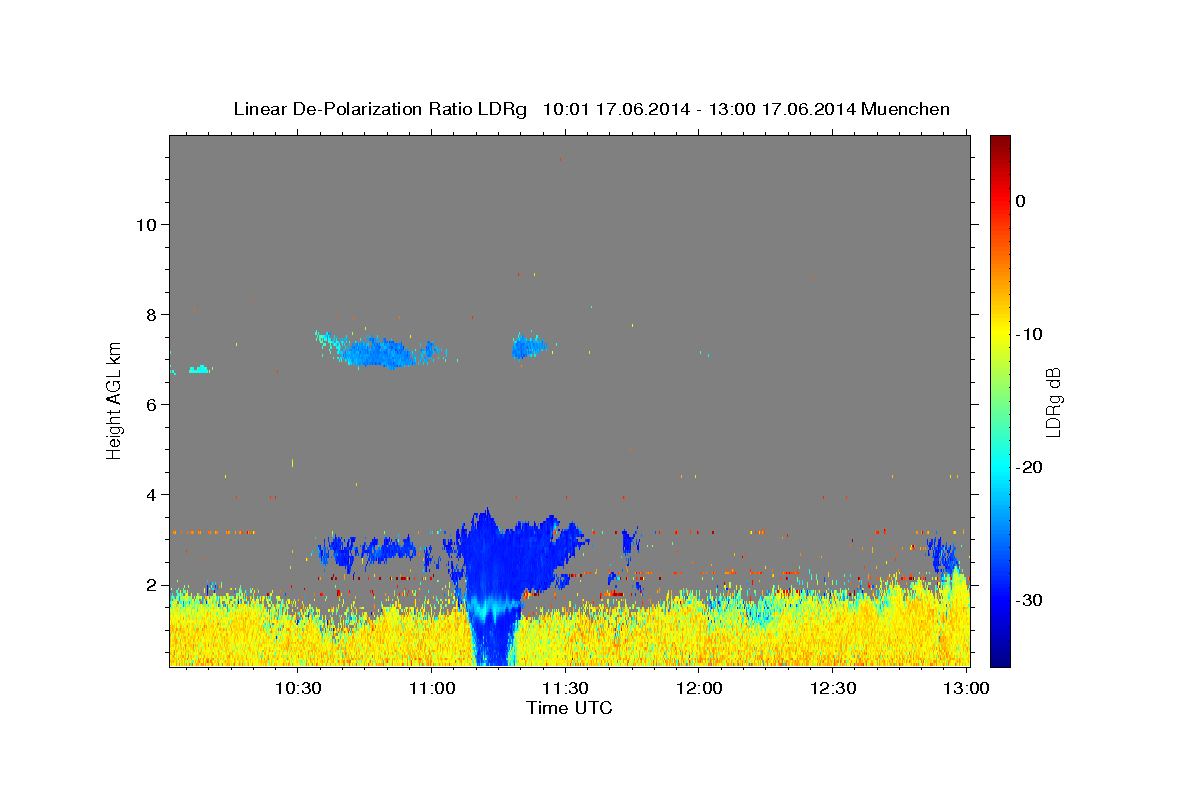Click the 12:00 time tick label
1200x800 pixels.
(x=699, y=688)
